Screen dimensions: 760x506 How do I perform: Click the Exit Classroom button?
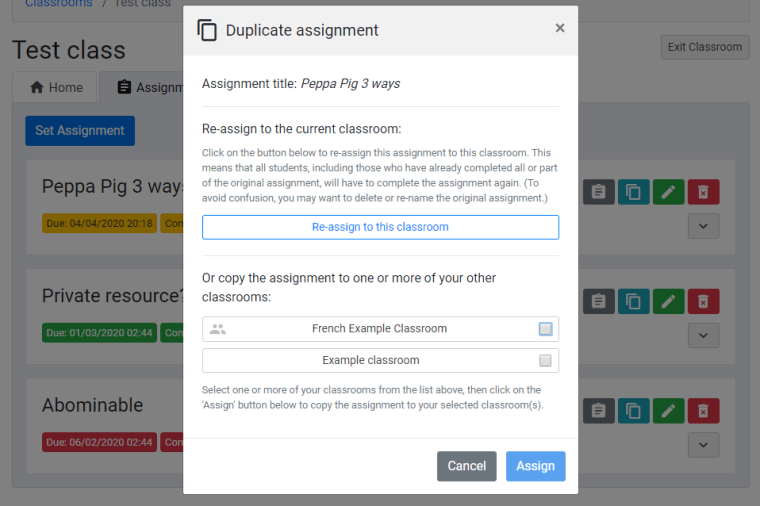pos(704,47)
